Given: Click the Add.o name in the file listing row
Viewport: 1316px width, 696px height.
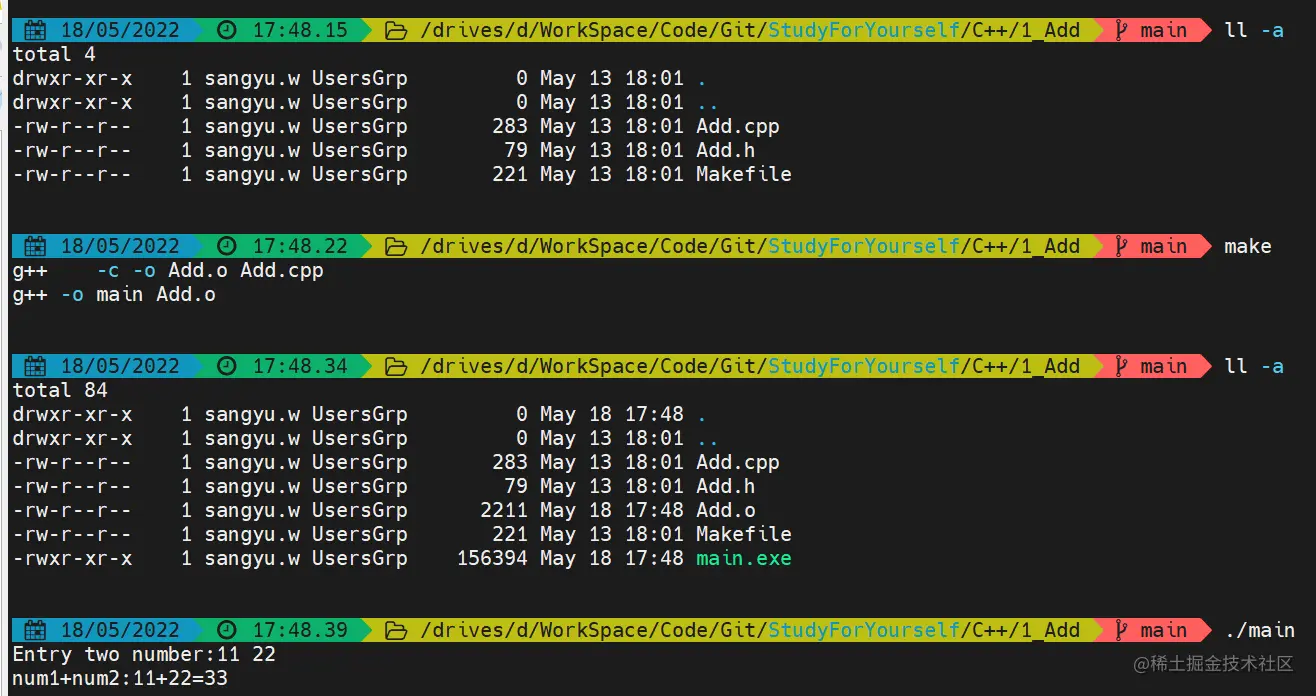Looking at the screenshot, I should click(x=726, y=510).
